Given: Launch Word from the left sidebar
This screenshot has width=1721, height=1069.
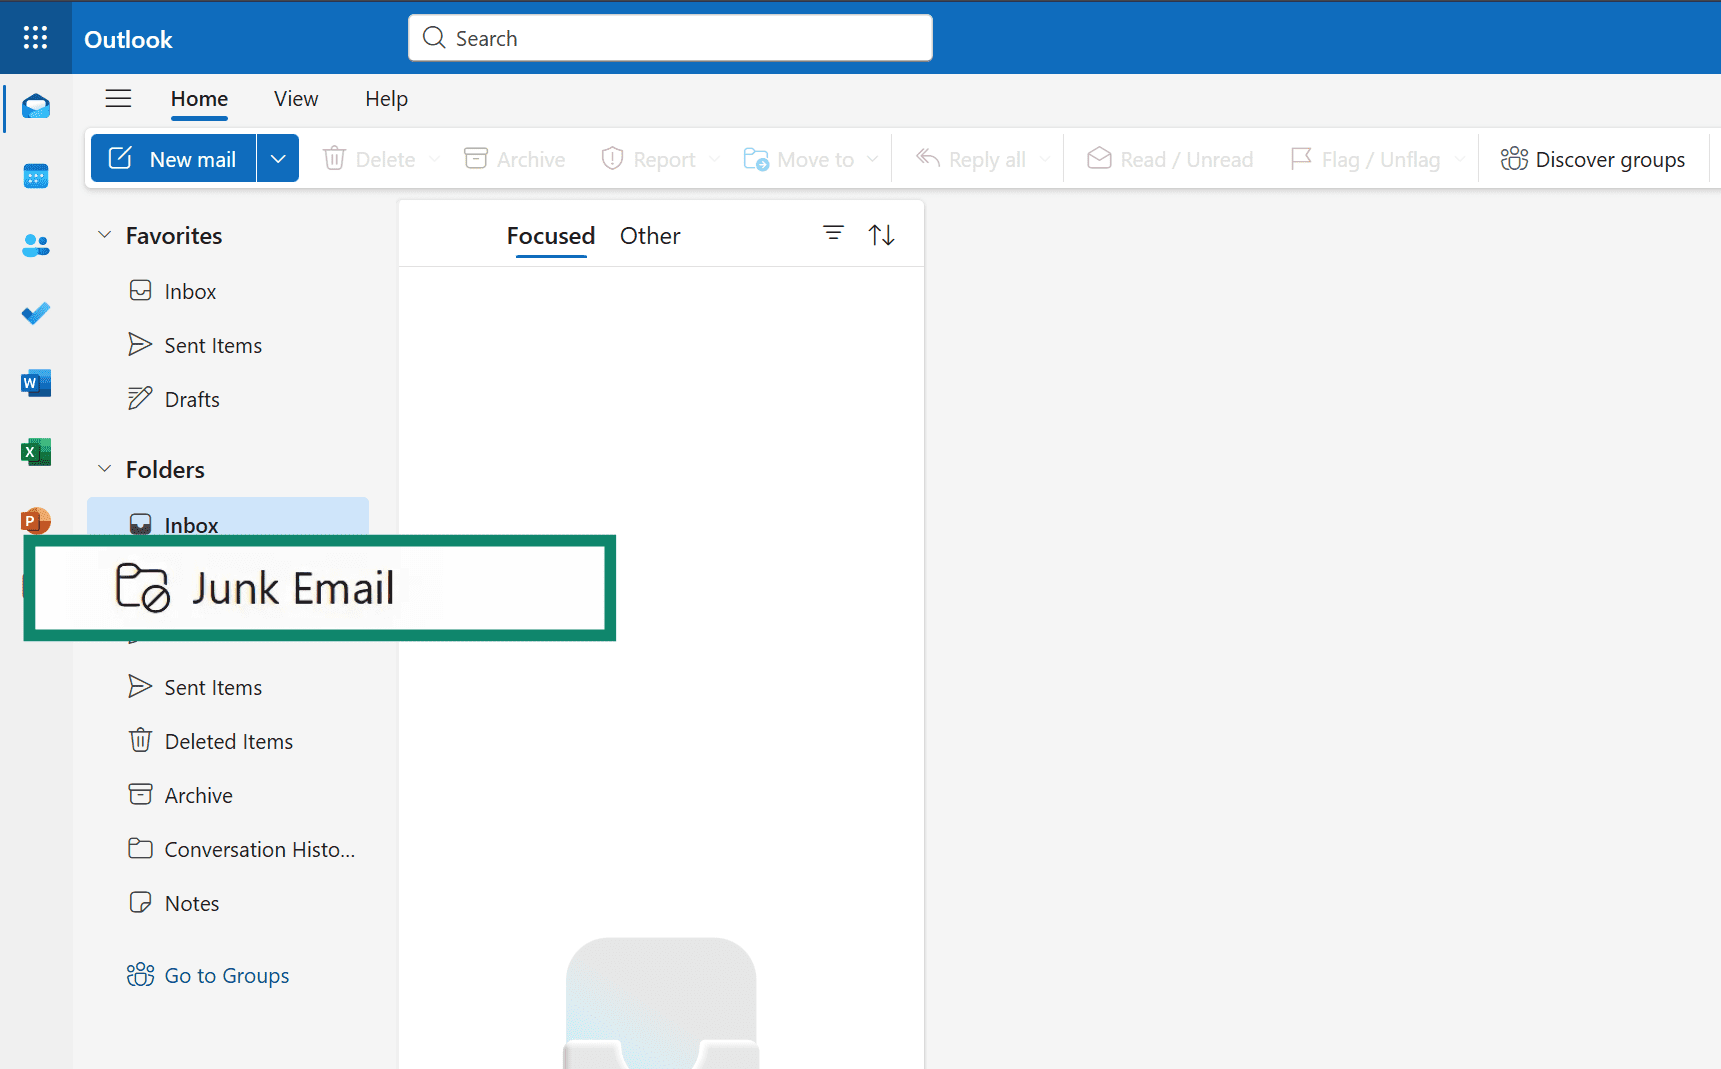Looking at the screenshot, I should pyautogui.click(x=36, y=382).
